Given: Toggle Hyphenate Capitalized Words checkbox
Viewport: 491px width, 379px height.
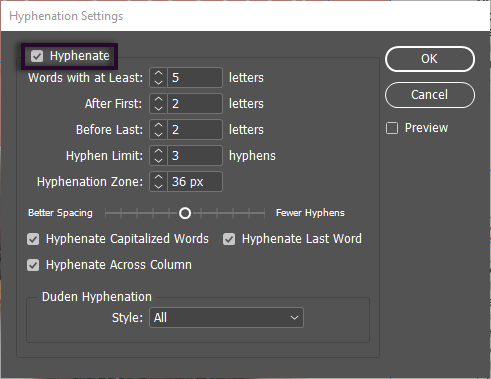Looking at the screenshot, I should pos(33,239).
